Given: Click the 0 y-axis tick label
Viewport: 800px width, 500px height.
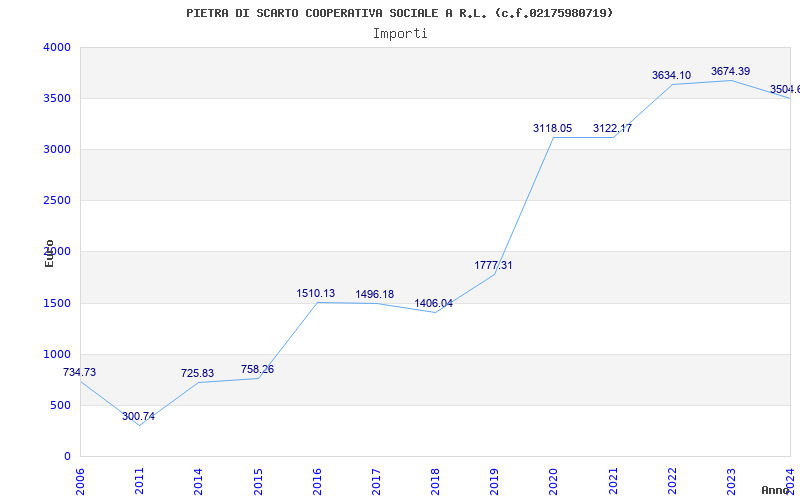Looking at the screenshot, I should (67, 457).
